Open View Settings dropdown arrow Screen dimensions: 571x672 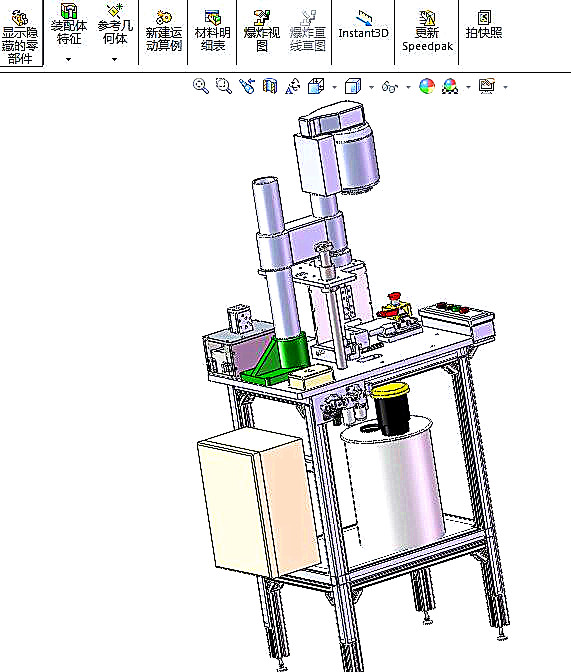coord(505,87)
